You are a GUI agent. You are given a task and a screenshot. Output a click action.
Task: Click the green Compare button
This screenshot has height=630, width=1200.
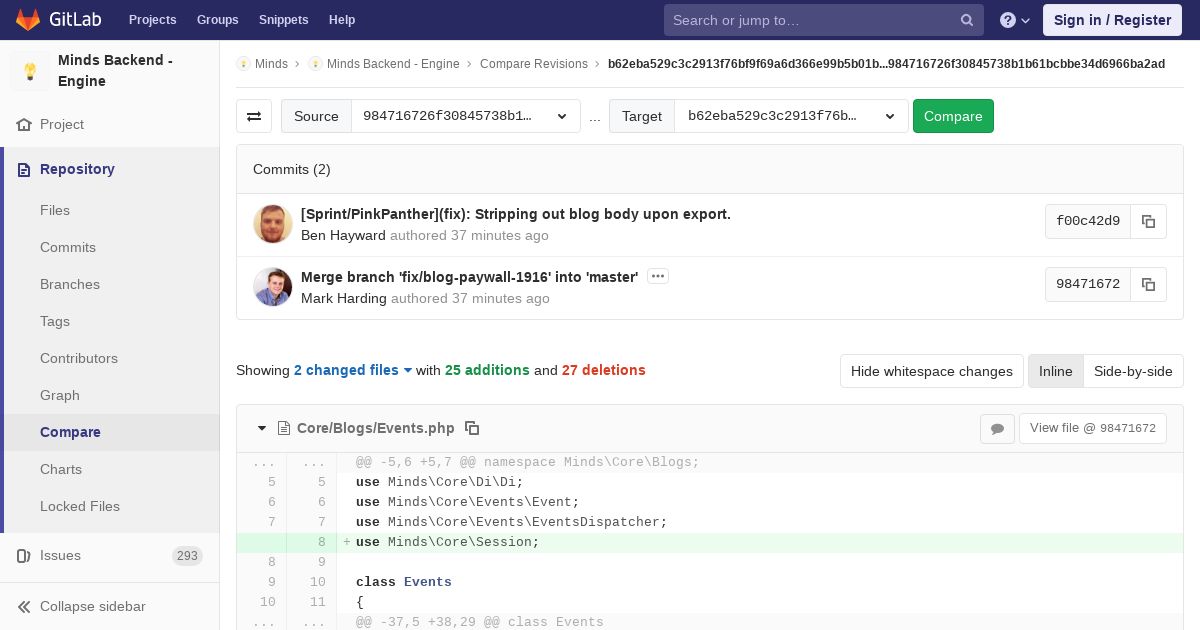coord(952,116)
